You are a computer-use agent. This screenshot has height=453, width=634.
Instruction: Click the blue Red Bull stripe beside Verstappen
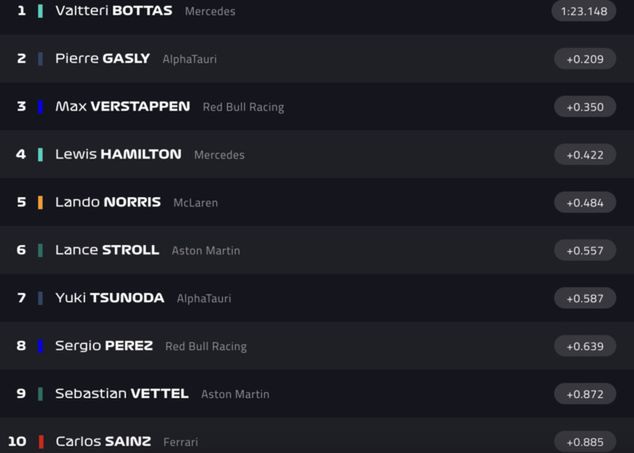(x=40, y=107)
